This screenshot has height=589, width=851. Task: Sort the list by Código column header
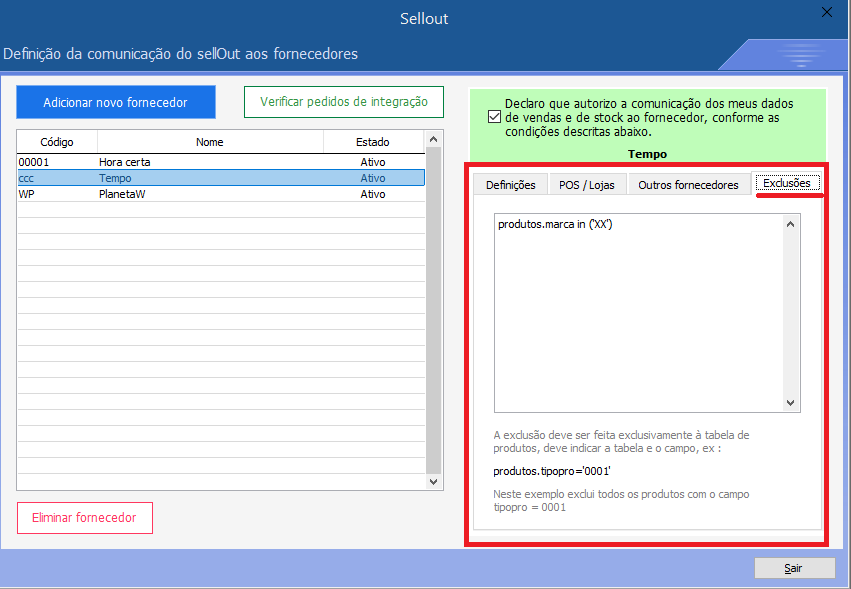point(56,142)
